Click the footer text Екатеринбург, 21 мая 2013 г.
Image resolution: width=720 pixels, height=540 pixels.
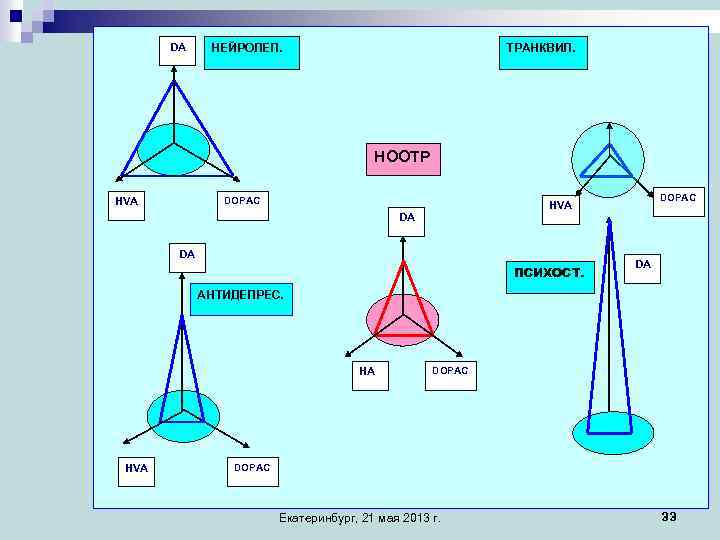(x=360, y=518)
